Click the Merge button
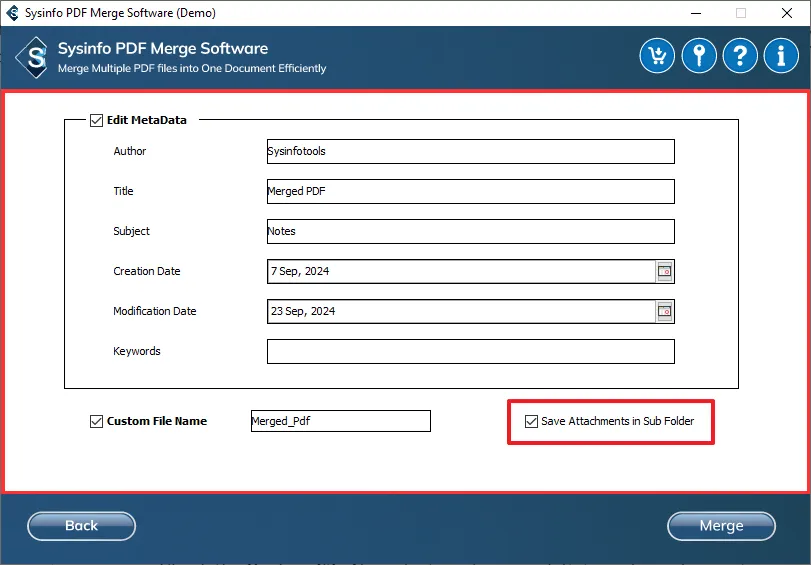Image resolution: width=811 pixels, height=565 pixels. [x=722, y=526]
